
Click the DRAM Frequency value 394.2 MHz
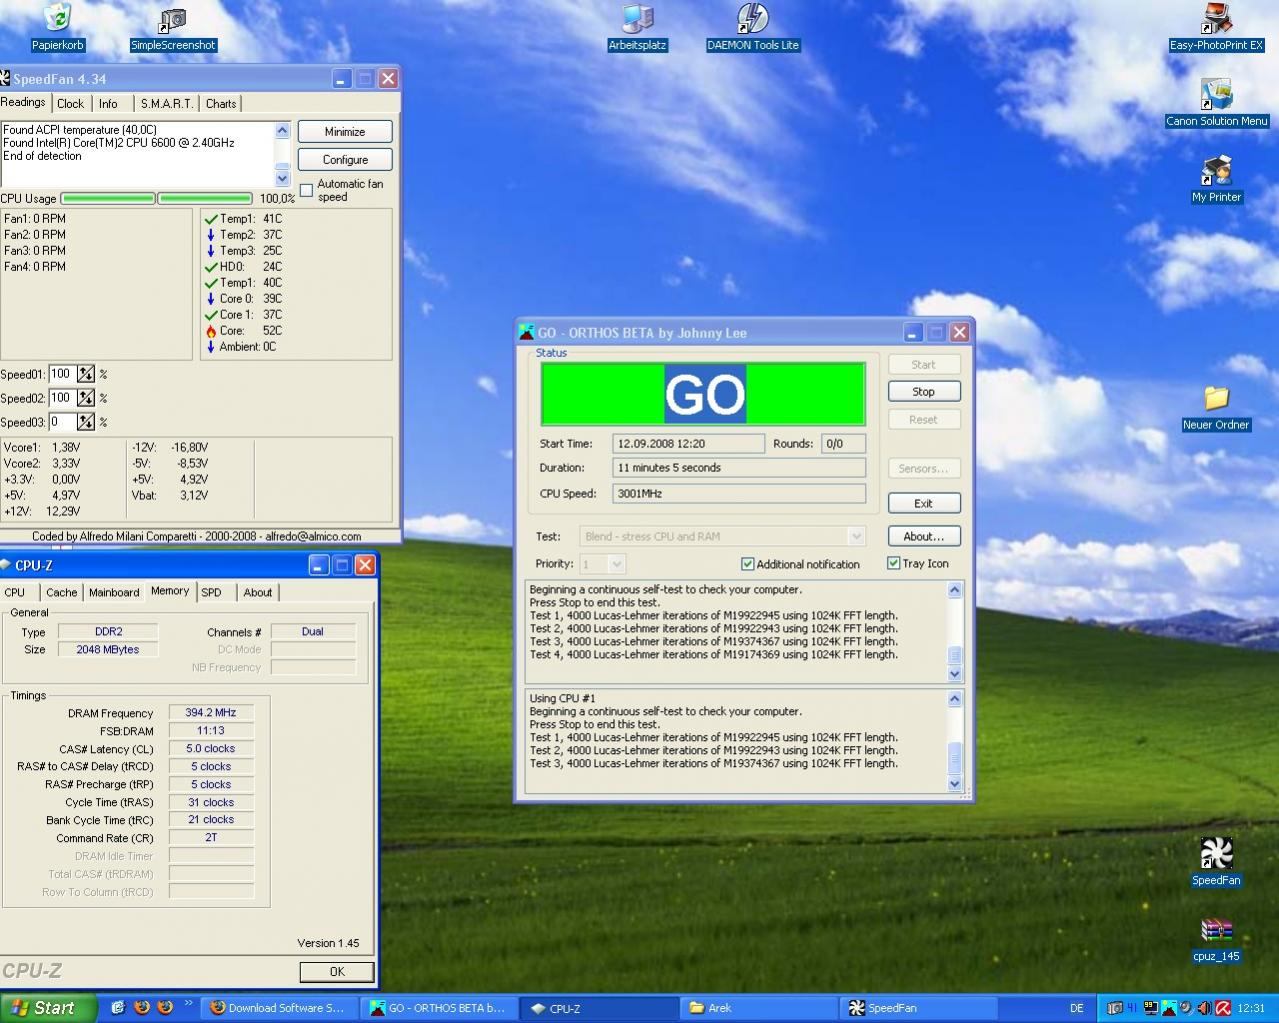coord(211,713)
